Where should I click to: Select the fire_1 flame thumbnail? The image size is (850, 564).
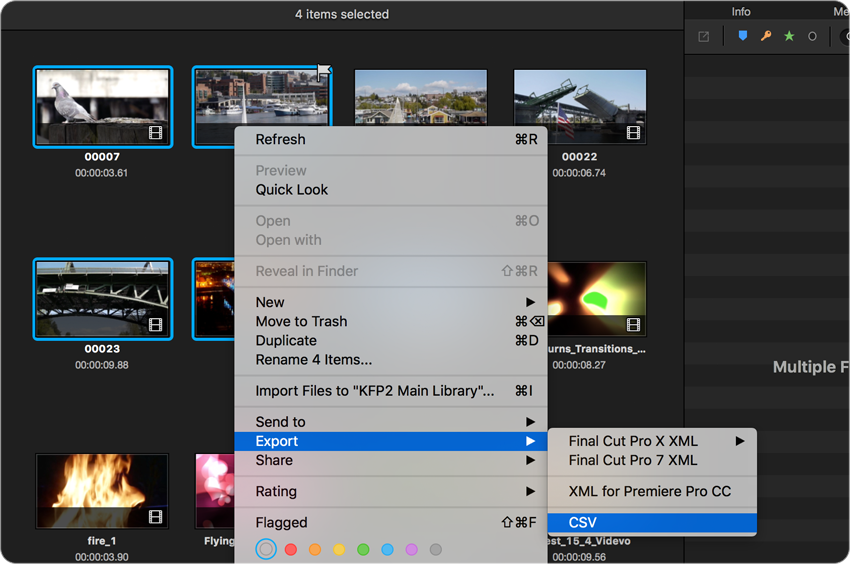tap(102, 491)
